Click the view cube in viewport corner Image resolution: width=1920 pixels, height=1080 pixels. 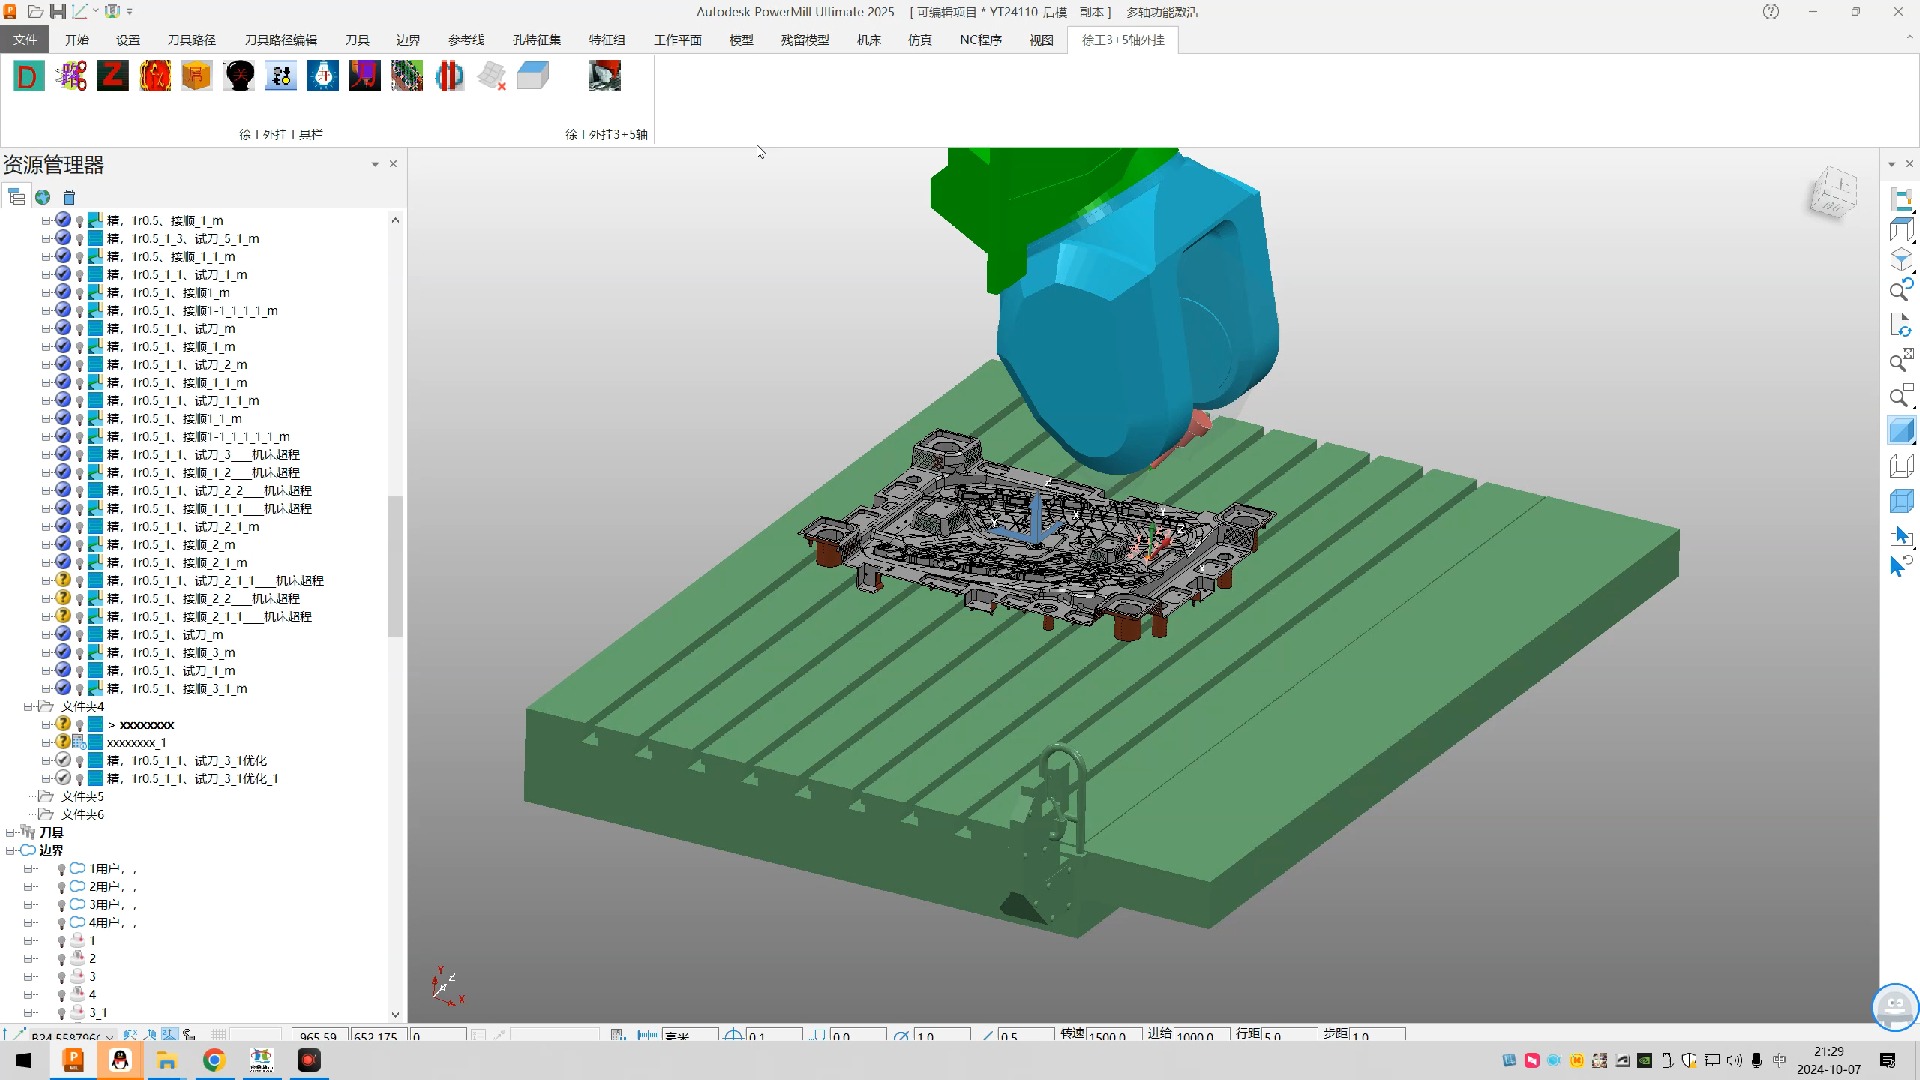pyautogui.click(x=1834, y=193)
